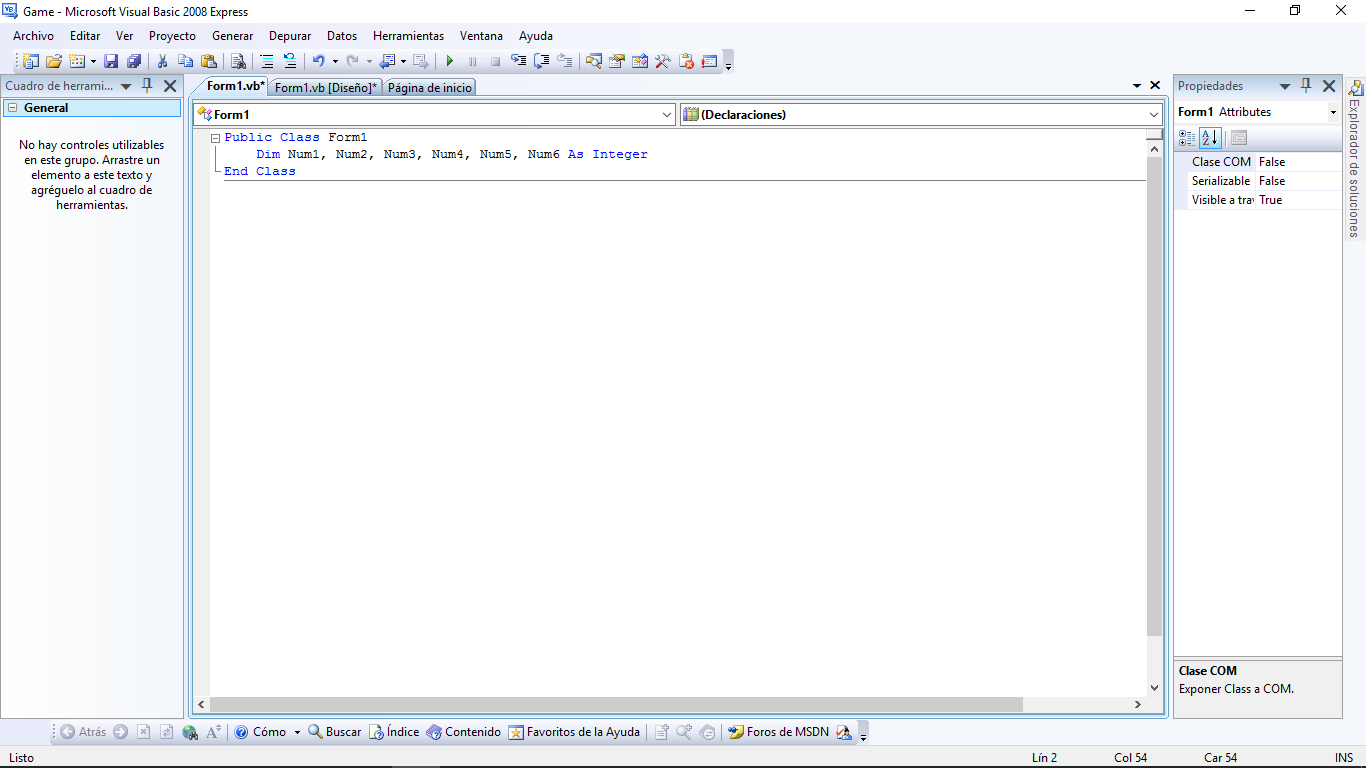Switch properties to Categorized view
This screenshot has width=1366, height=768.
click(x=1187, y=138)
